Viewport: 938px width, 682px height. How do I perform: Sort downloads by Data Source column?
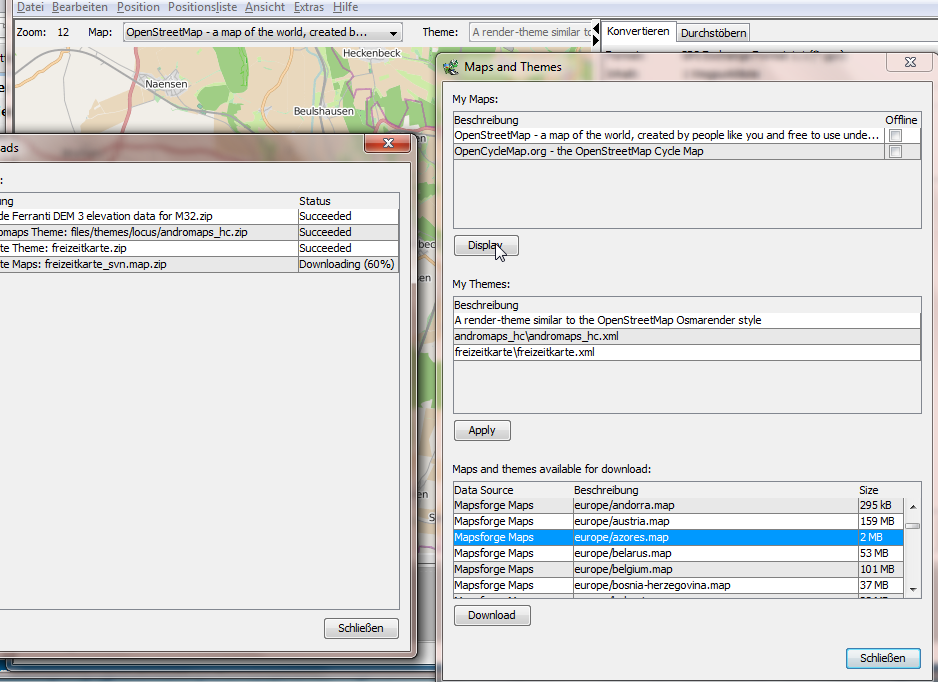513,490
